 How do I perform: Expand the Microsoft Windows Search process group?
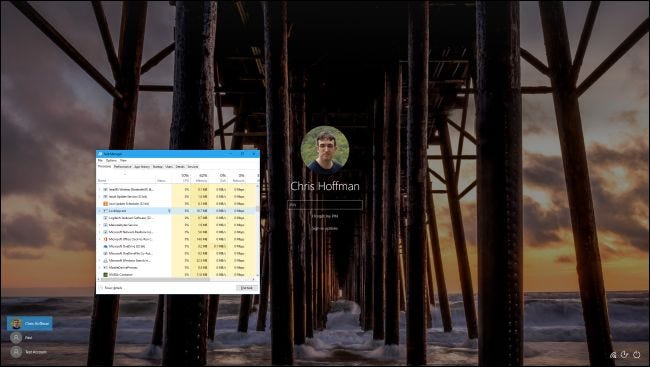(x=99, y=260)
